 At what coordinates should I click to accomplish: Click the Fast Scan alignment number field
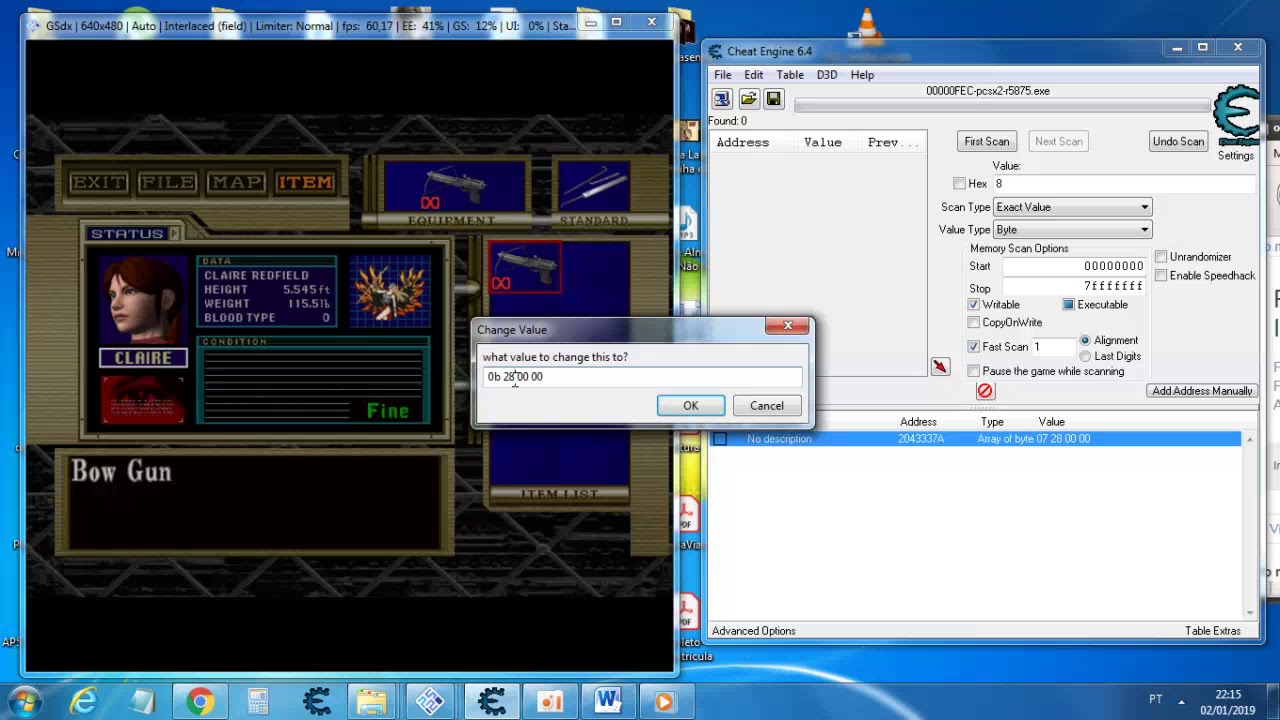[x=1053, y=347]
